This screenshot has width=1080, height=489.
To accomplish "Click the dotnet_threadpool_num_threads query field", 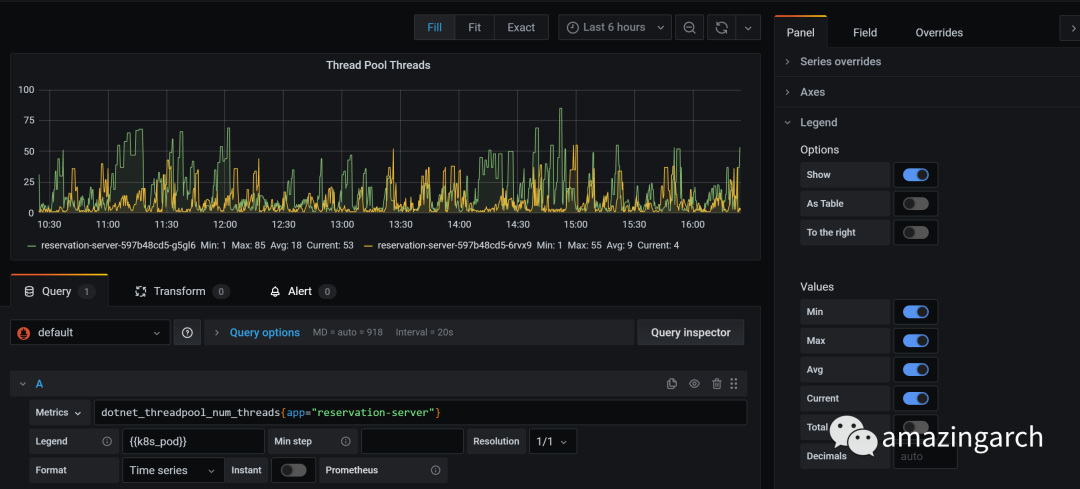I will pos(420,413).
